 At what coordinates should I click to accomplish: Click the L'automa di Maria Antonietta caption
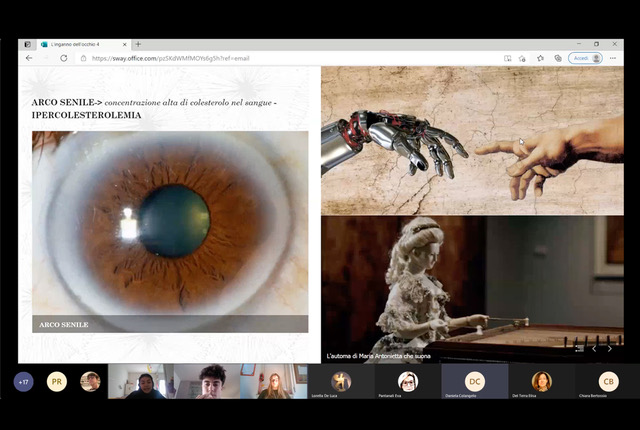[378, 356]
